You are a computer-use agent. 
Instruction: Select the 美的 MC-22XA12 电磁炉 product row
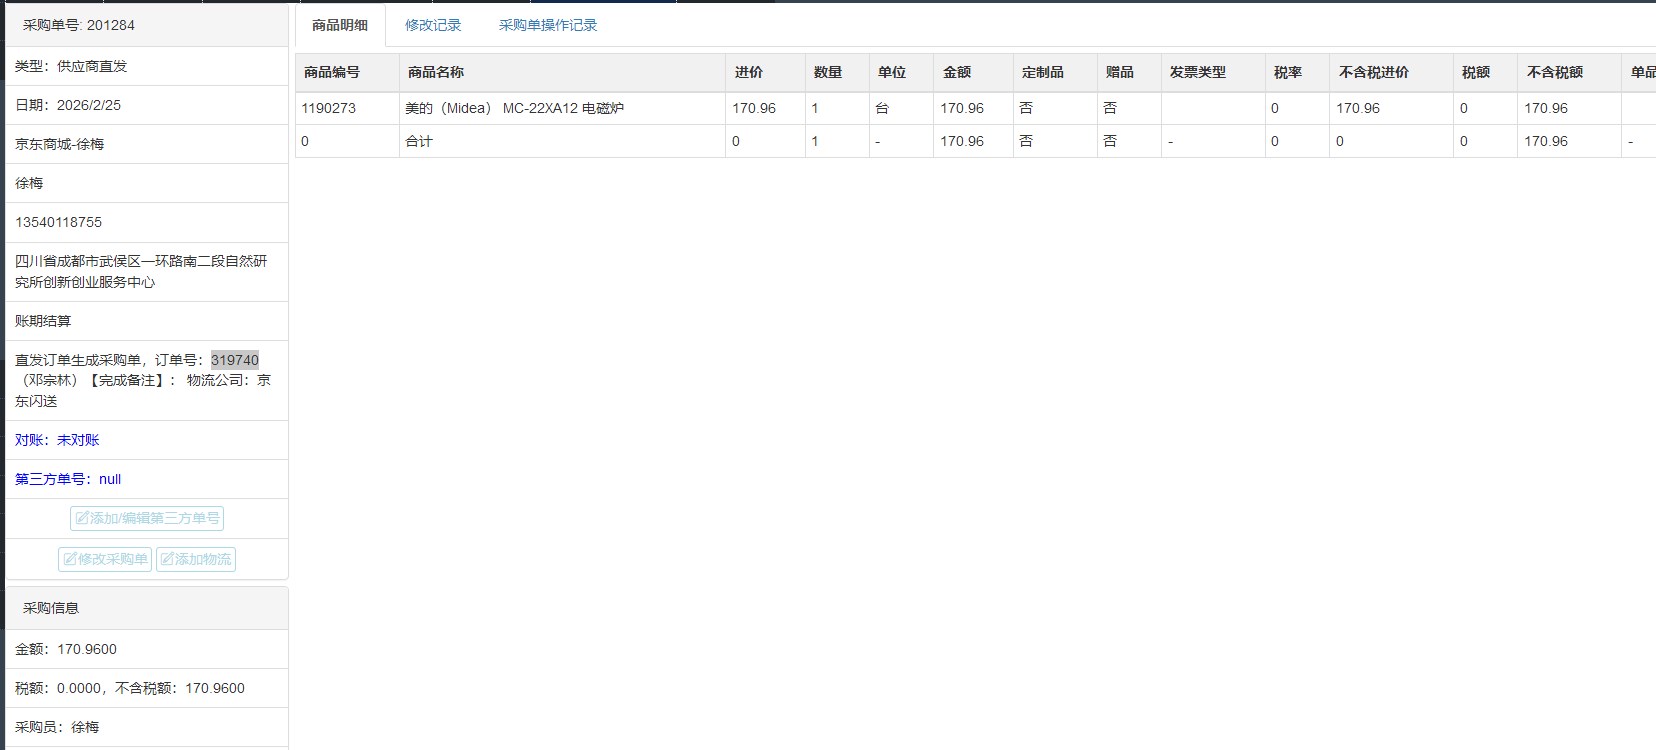click(514, 108)
